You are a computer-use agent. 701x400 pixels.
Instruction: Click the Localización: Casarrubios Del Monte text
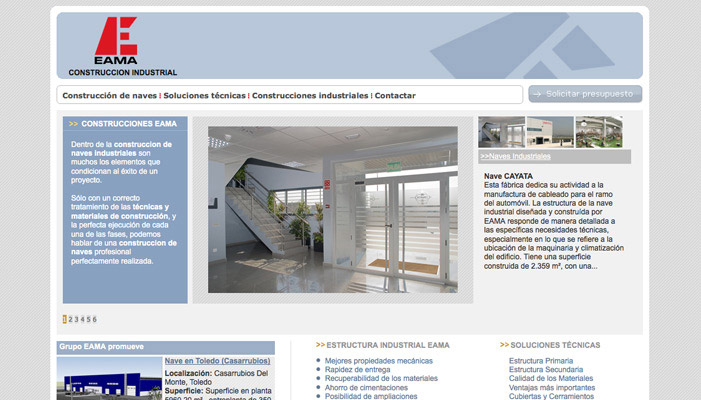coord(216,378)
